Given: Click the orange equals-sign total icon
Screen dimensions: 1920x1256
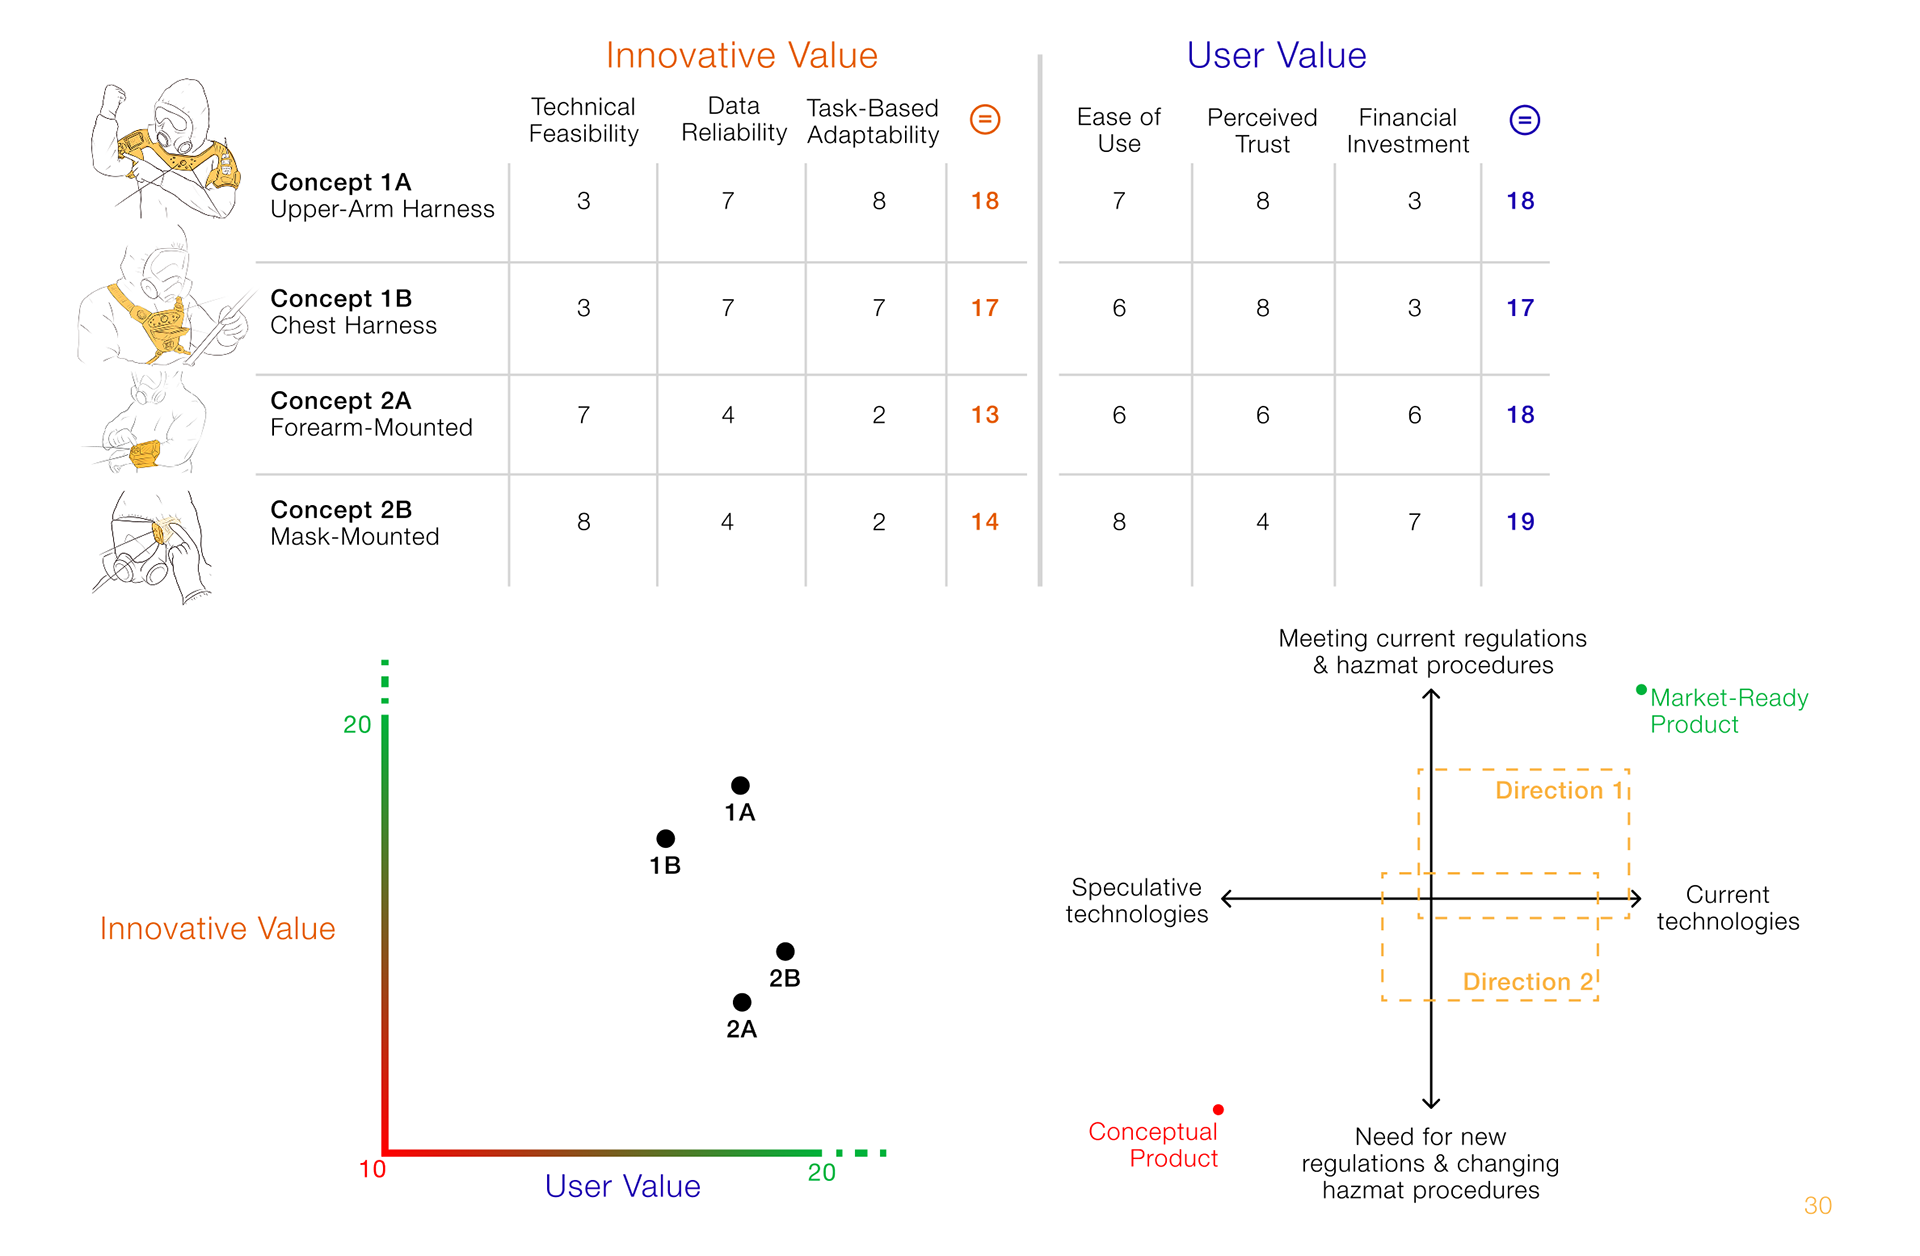Looking at the screenshot, I should click(x=985, y=120).
